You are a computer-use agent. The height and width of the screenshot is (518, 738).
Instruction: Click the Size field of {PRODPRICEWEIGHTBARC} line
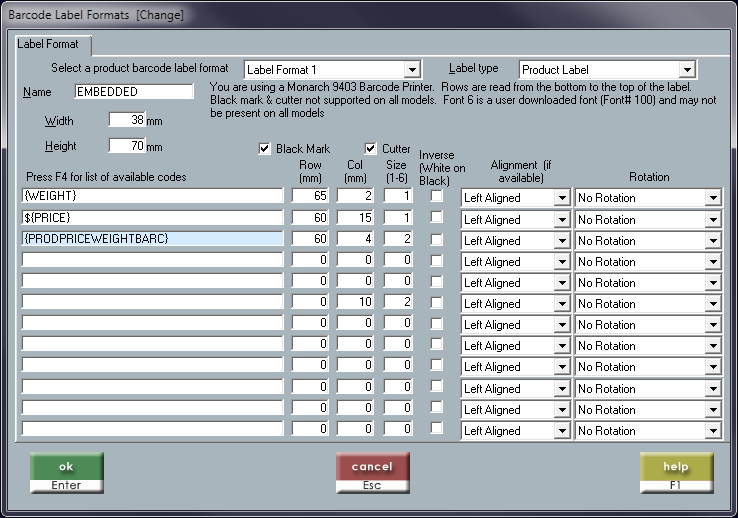(x=398, y=239)
